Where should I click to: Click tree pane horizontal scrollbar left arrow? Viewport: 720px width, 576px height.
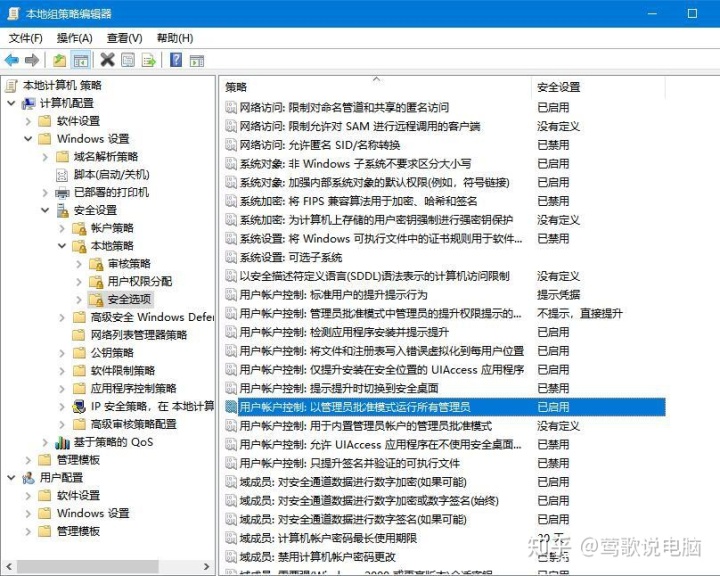click(8, 566)
